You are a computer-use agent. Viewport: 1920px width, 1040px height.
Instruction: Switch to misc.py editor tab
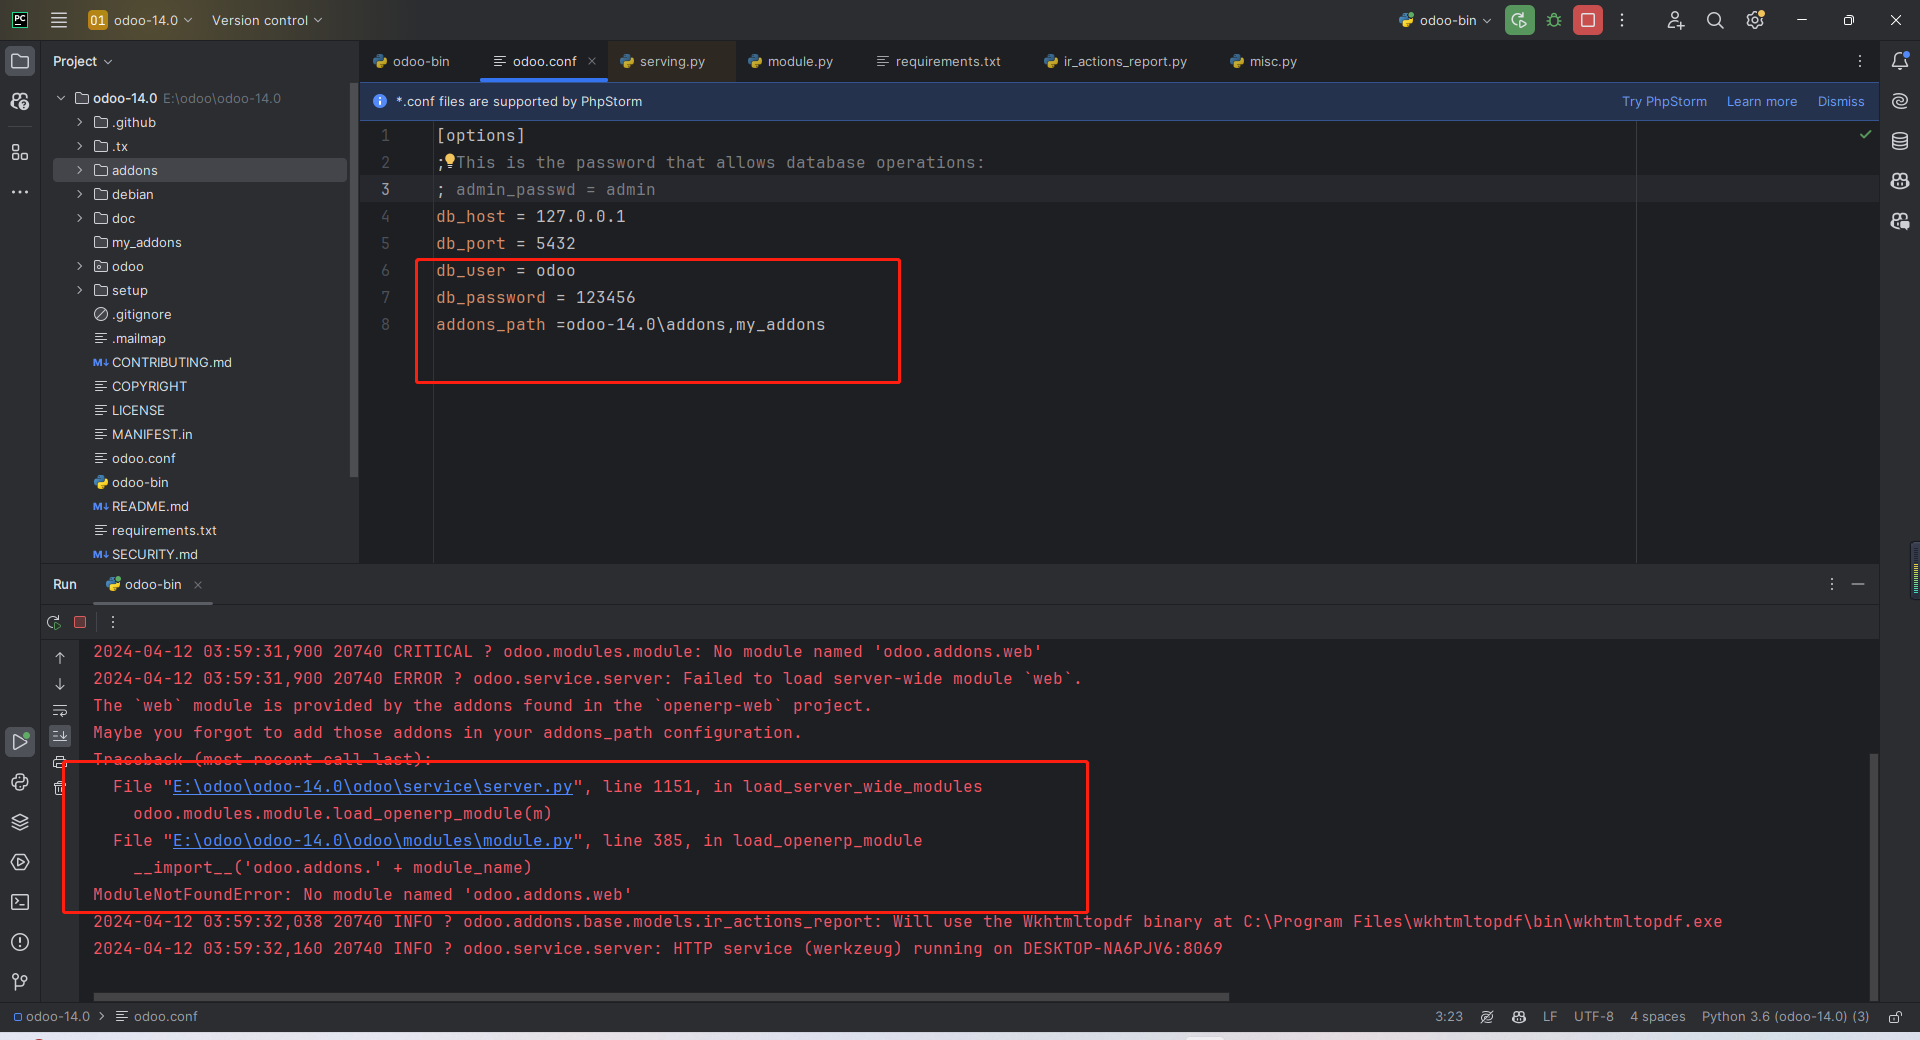[1264, 61]
